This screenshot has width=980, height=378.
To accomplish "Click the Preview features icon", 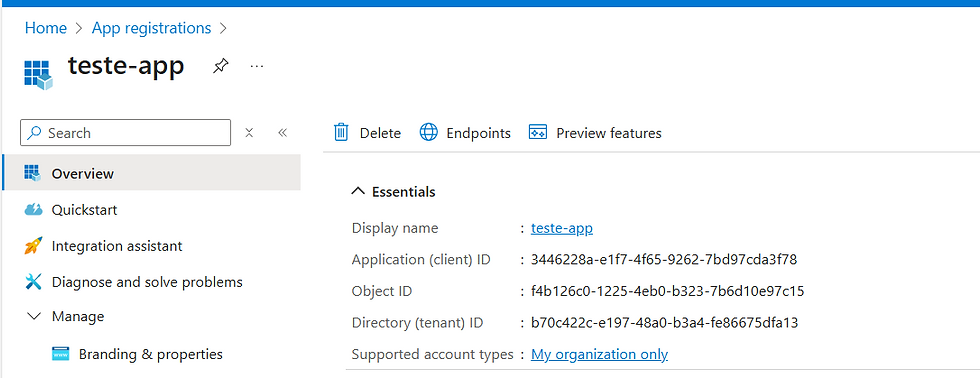I will [x=538, y=132].
